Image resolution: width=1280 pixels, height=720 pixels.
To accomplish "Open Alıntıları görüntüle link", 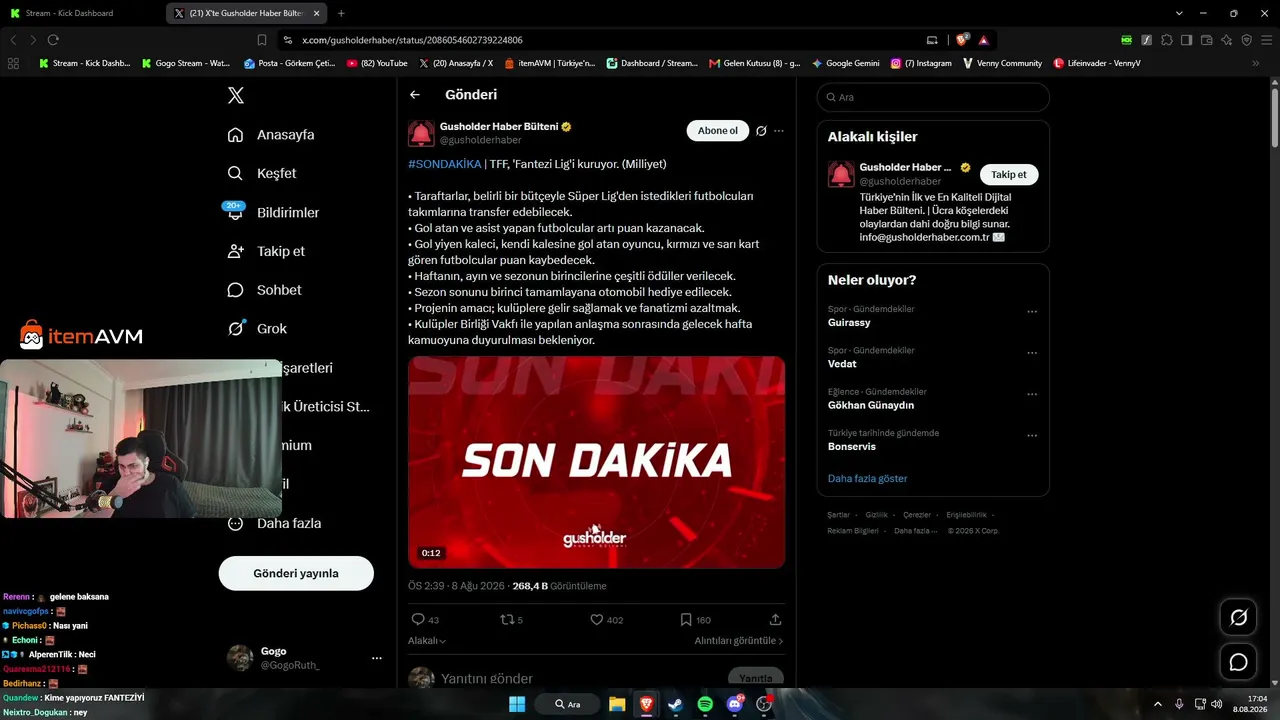I will 739,641.
